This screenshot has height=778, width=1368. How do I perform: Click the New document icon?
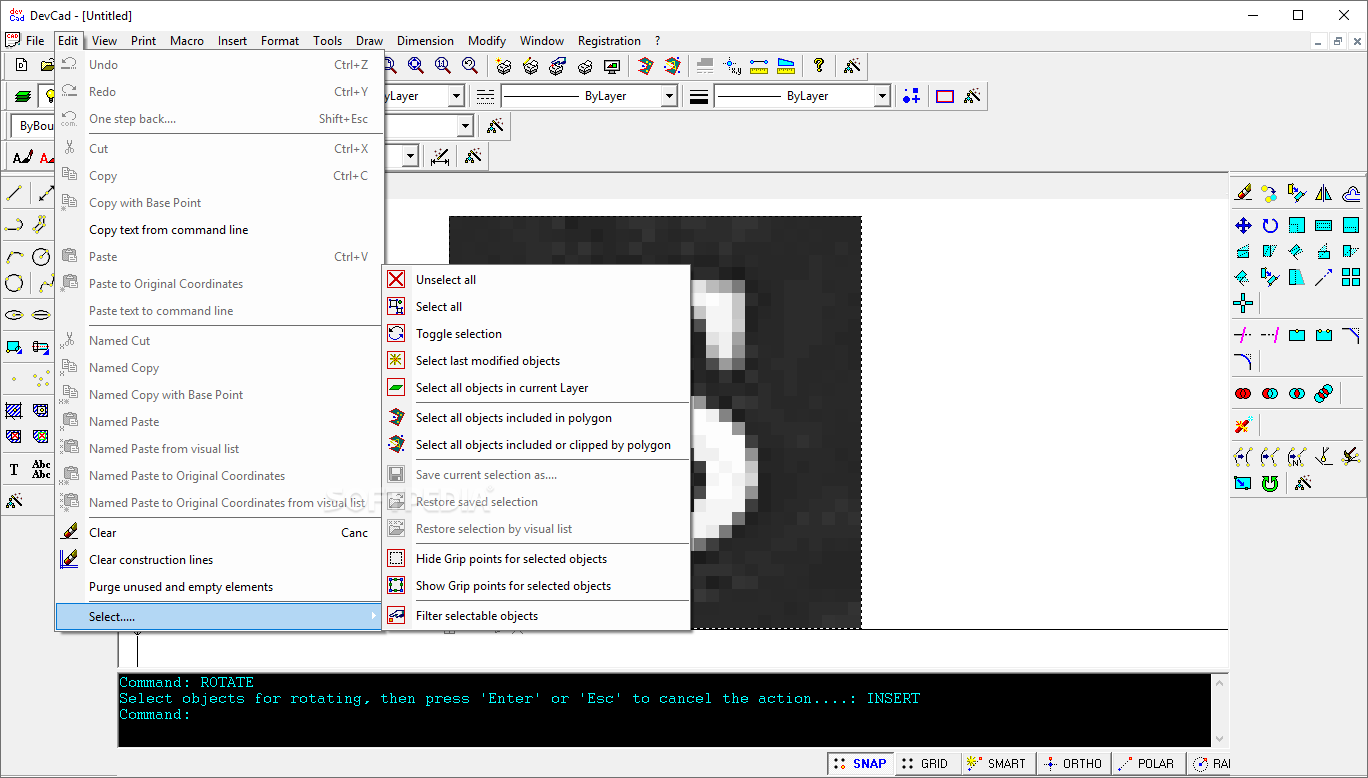coord(21,65)
